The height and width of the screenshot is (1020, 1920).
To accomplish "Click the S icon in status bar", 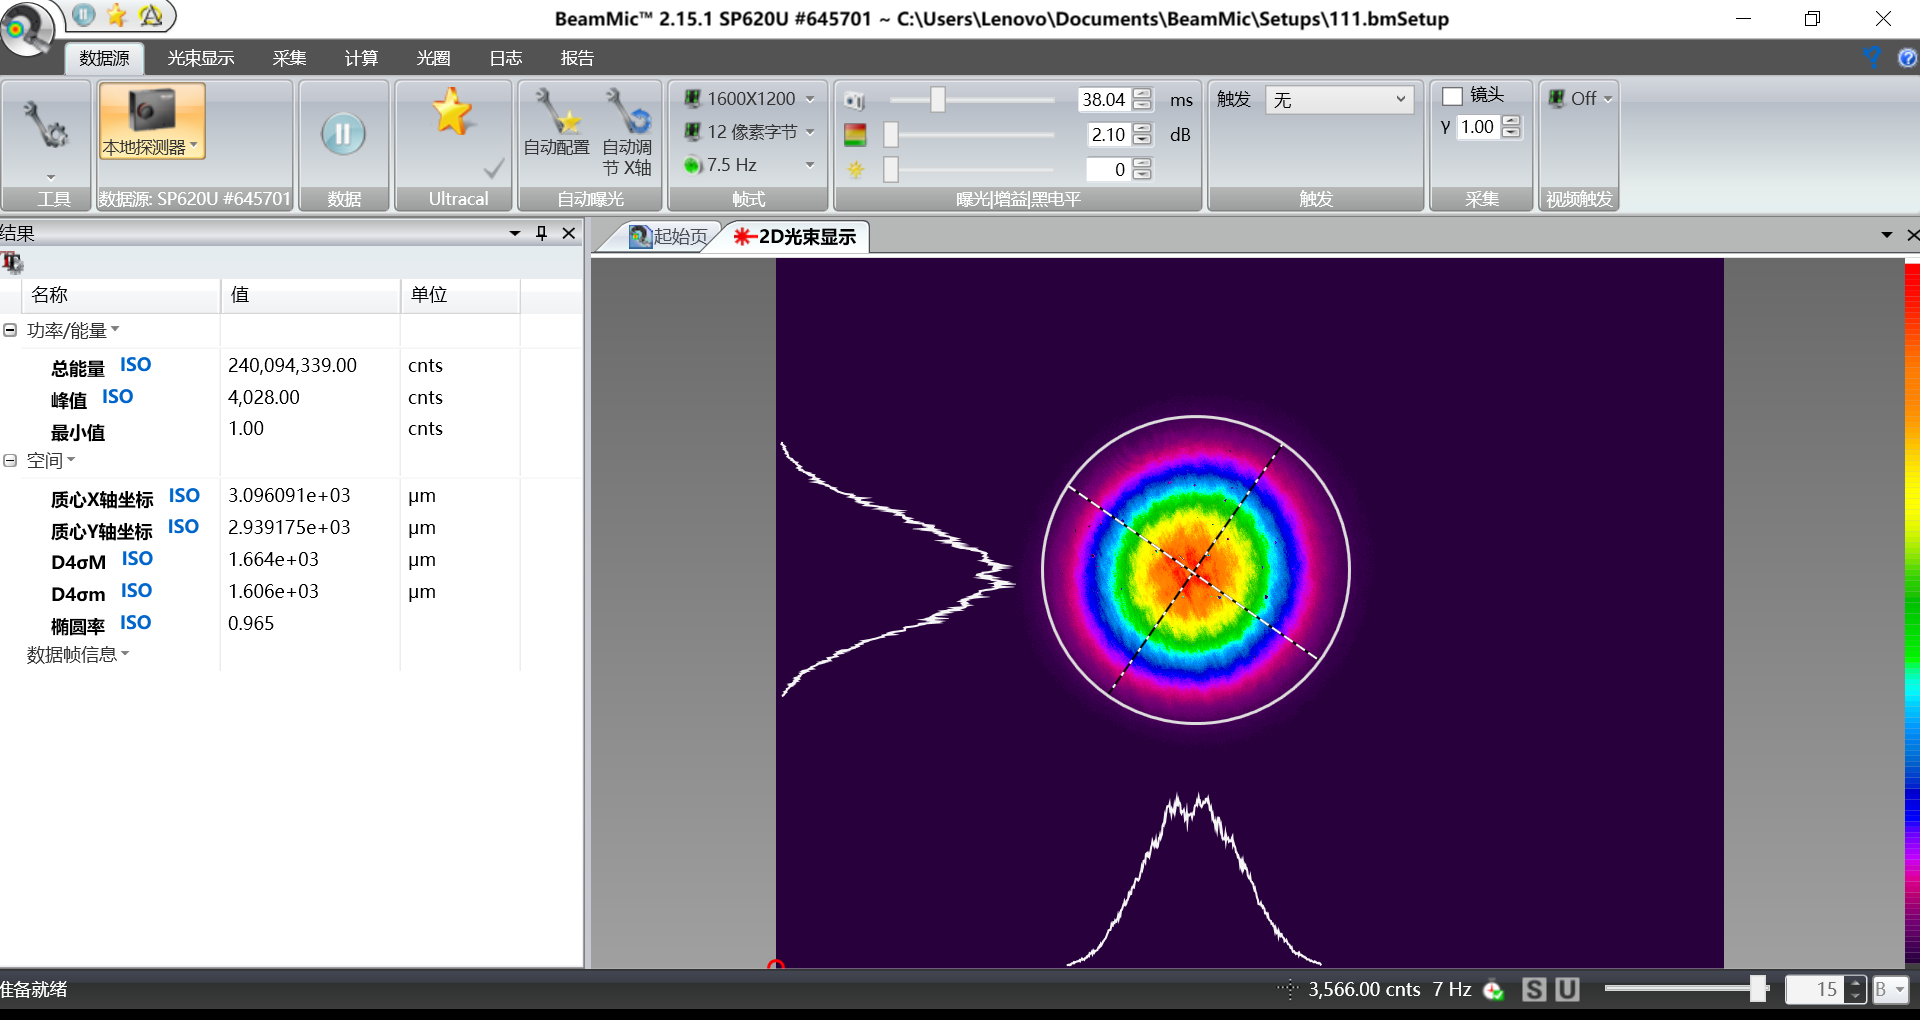I will 1533,989.
